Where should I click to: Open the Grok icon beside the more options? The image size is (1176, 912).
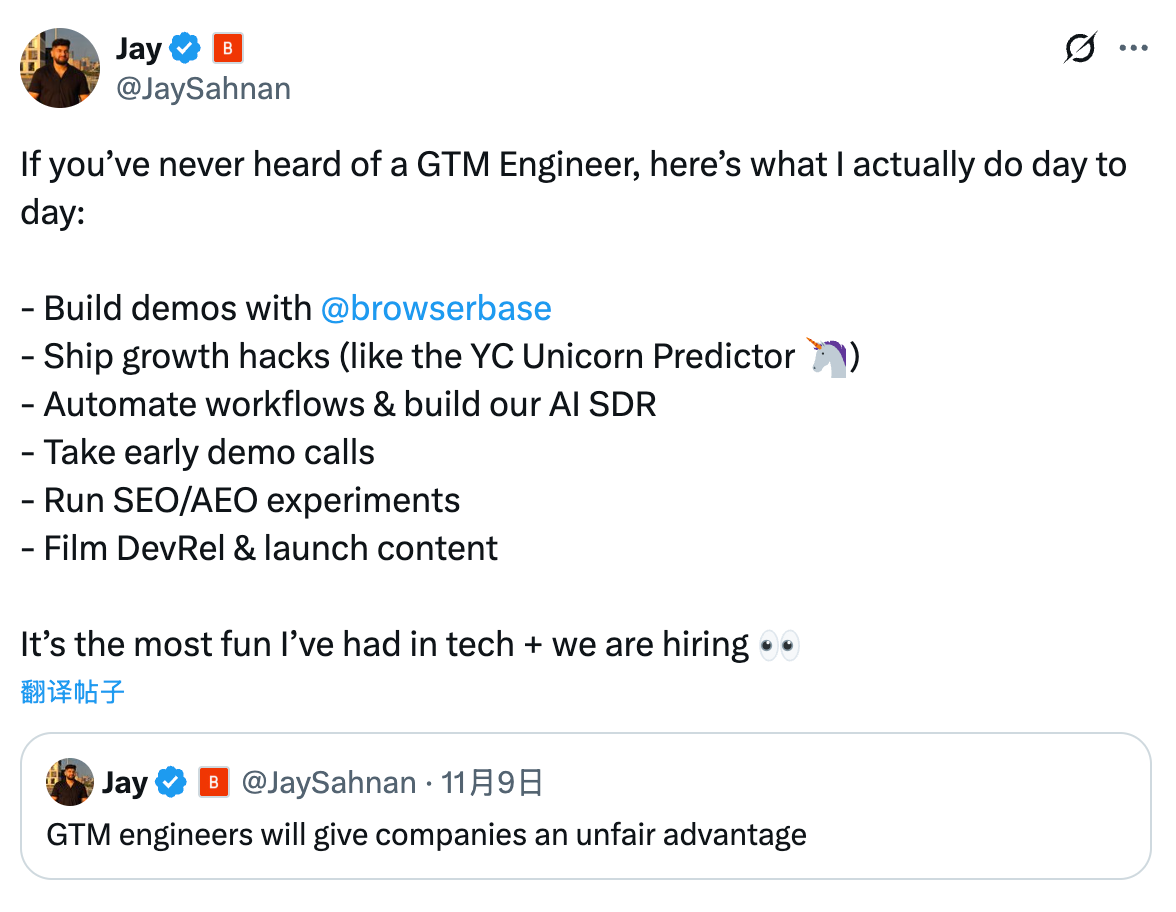point(1080,47)
